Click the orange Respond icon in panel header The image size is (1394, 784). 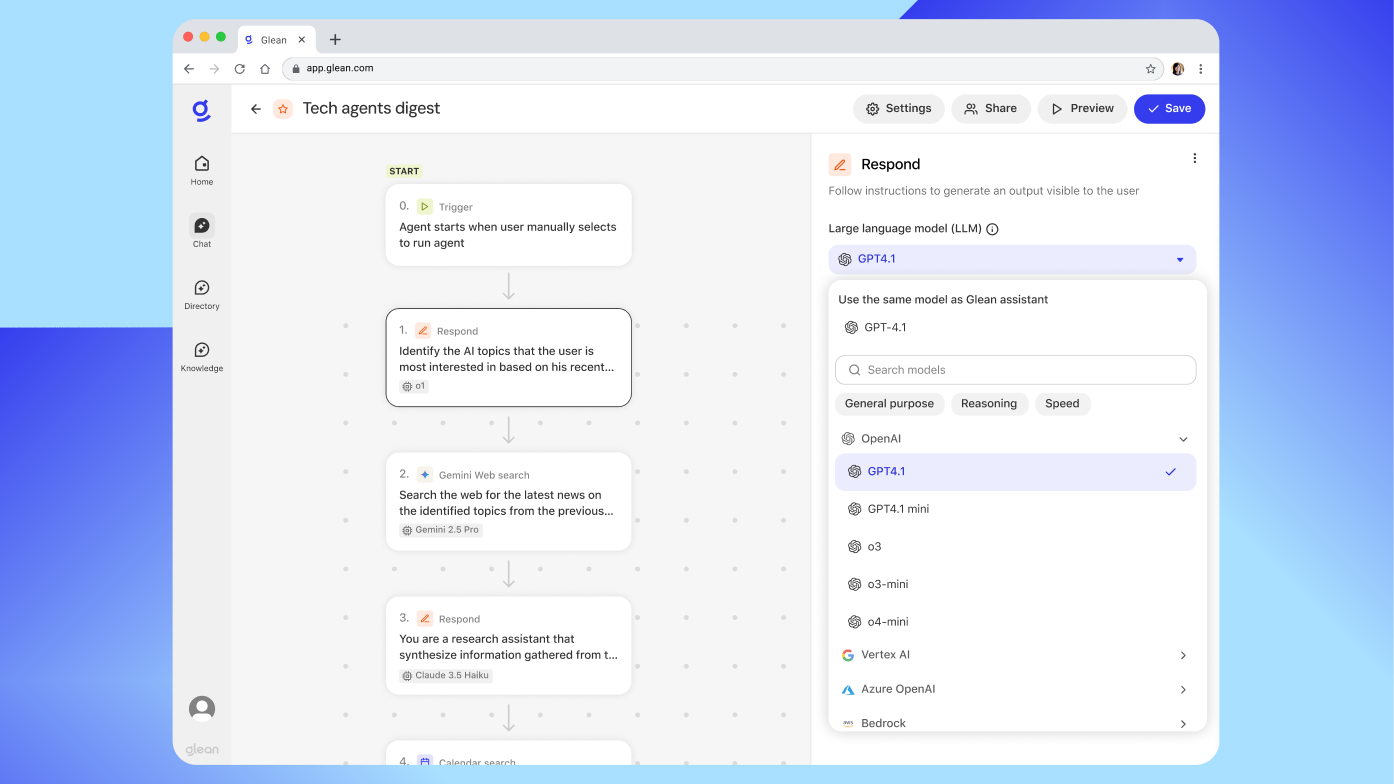[x=840, y=164]
